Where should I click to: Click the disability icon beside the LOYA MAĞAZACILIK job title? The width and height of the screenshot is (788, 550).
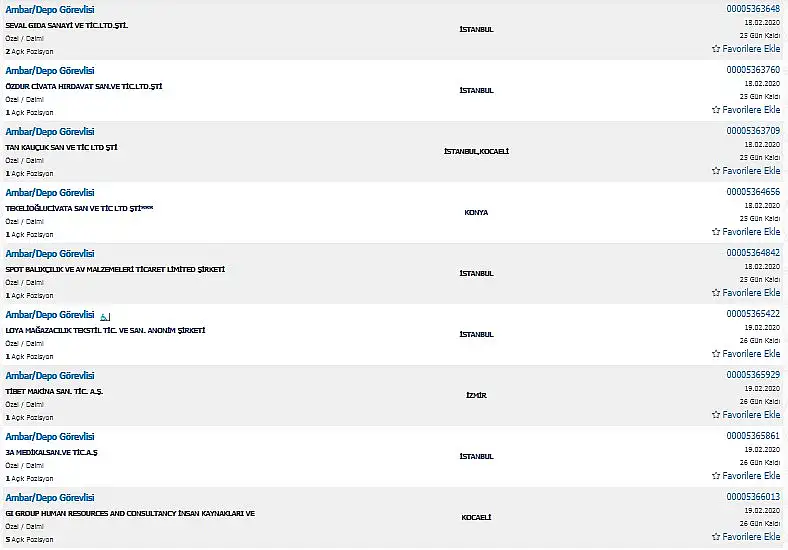tap(105, 317)
